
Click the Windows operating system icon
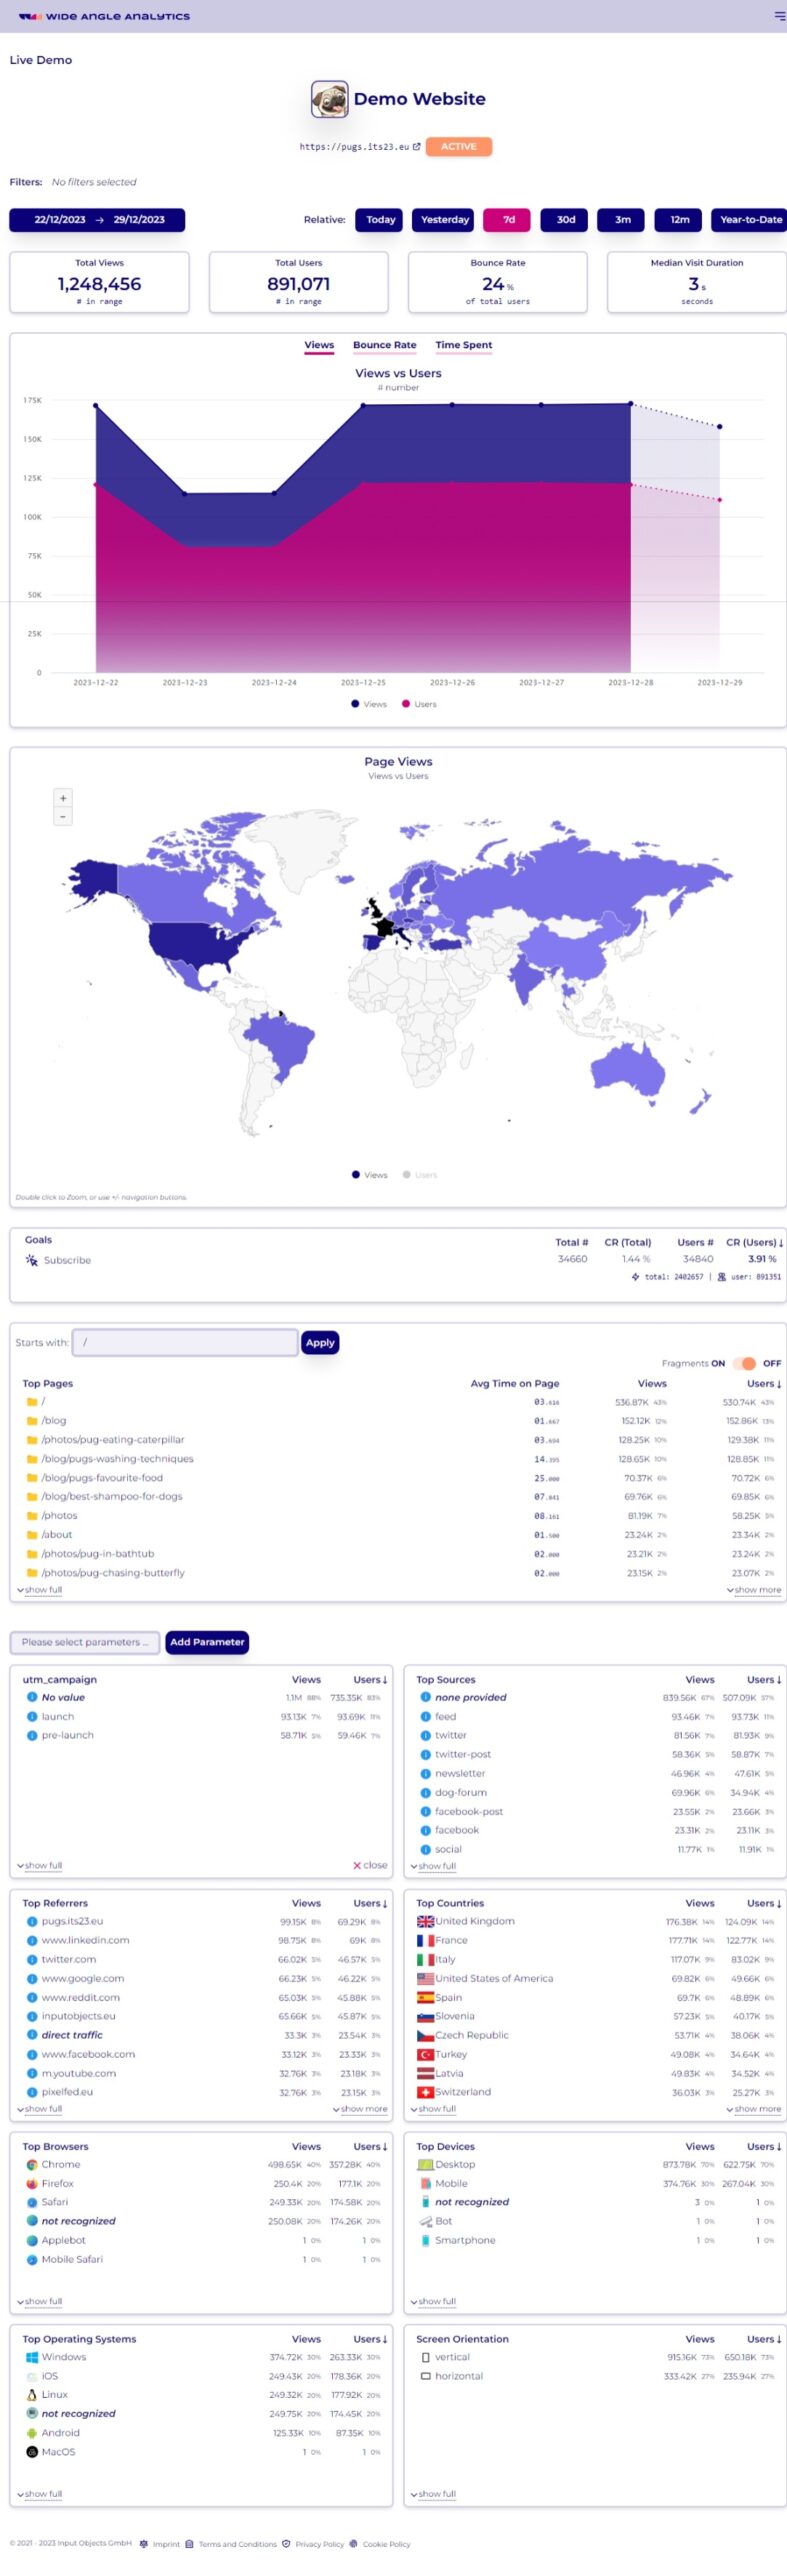tap(32, 2357)
